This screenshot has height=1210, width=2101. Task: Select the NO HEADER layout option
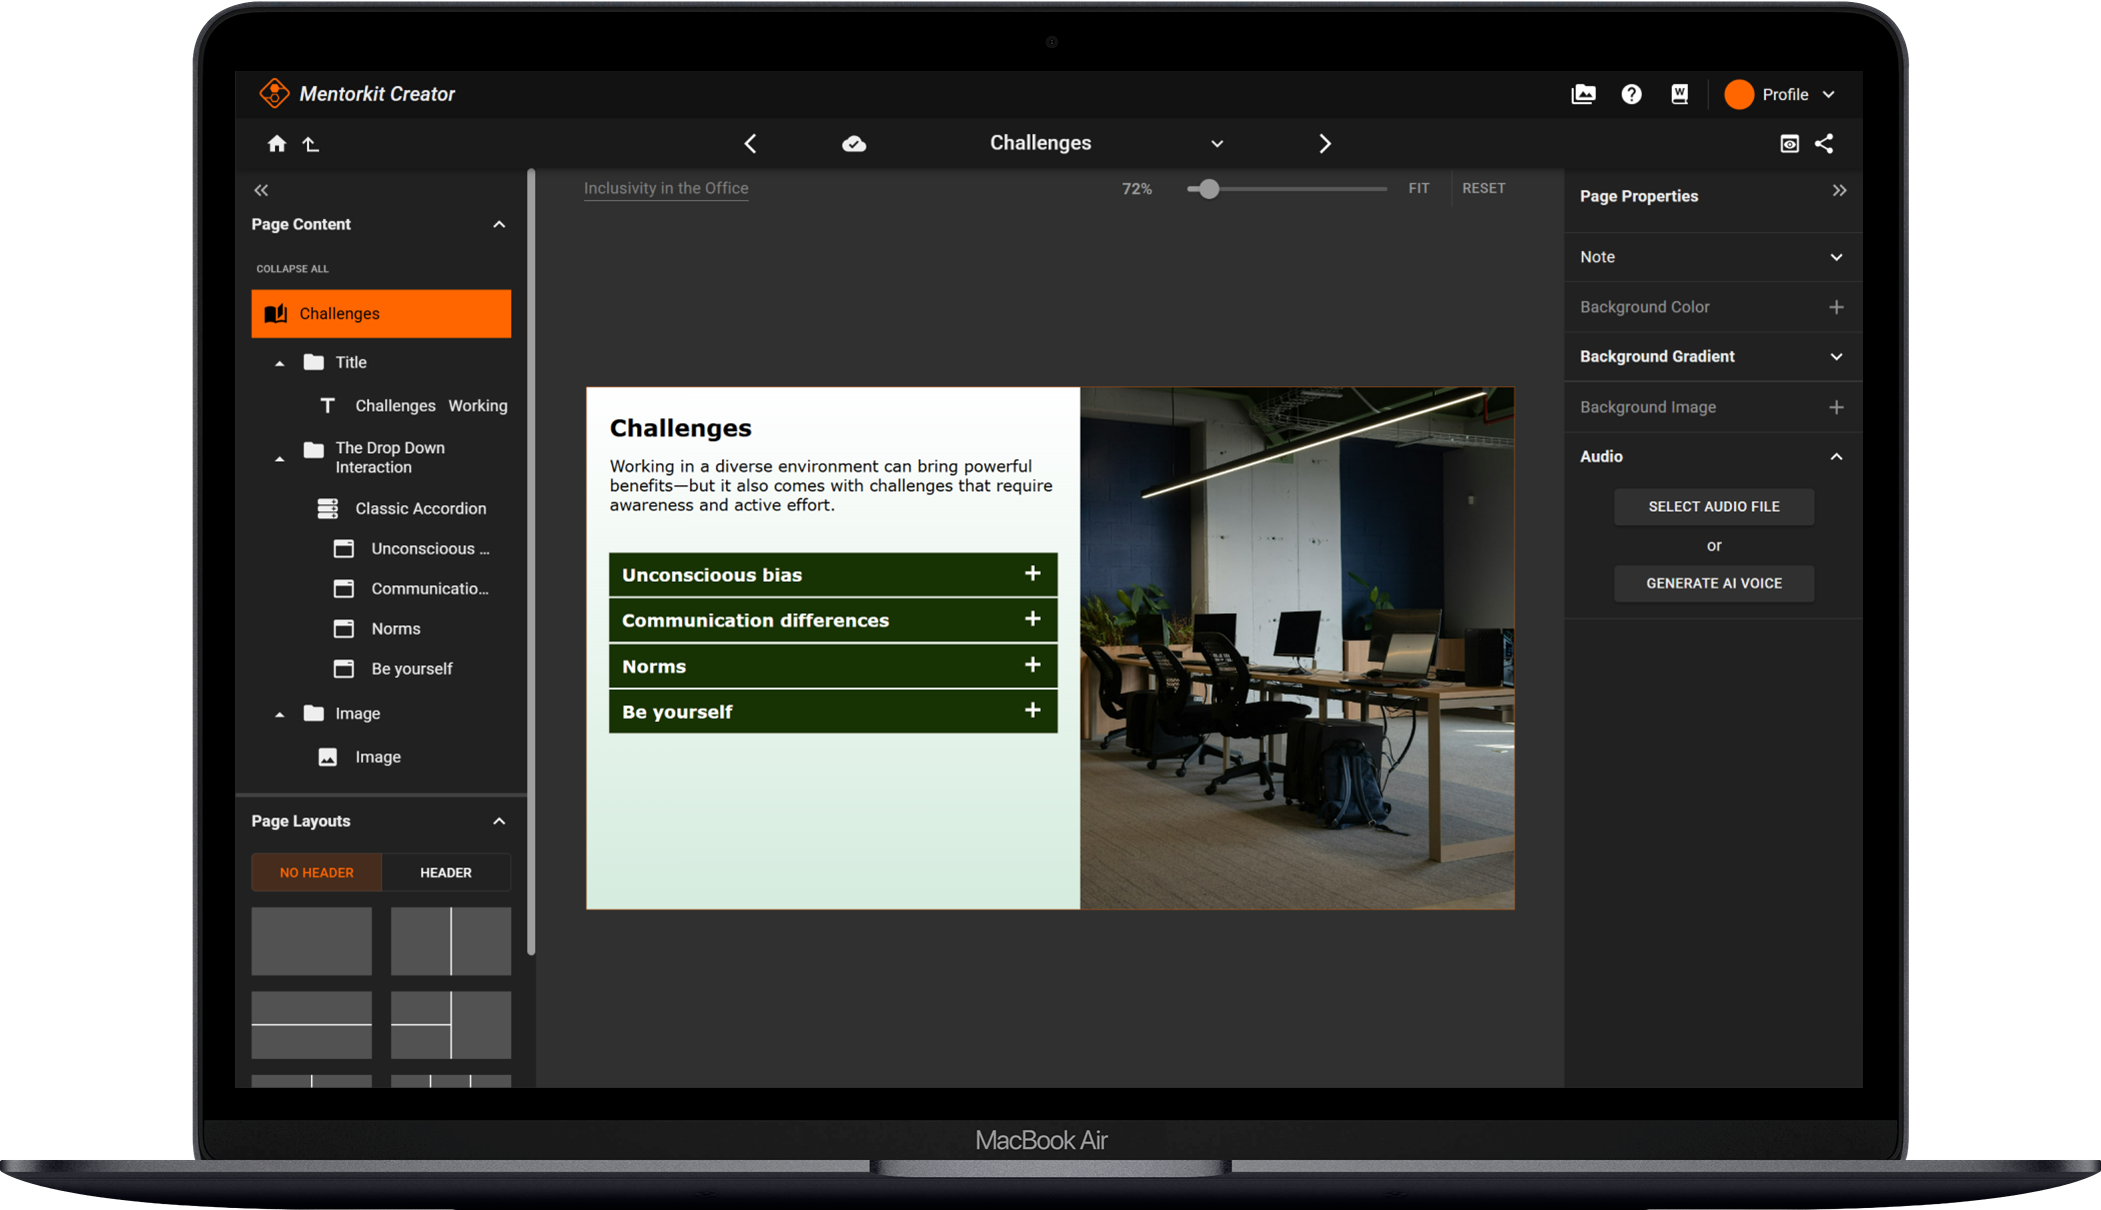316,872
